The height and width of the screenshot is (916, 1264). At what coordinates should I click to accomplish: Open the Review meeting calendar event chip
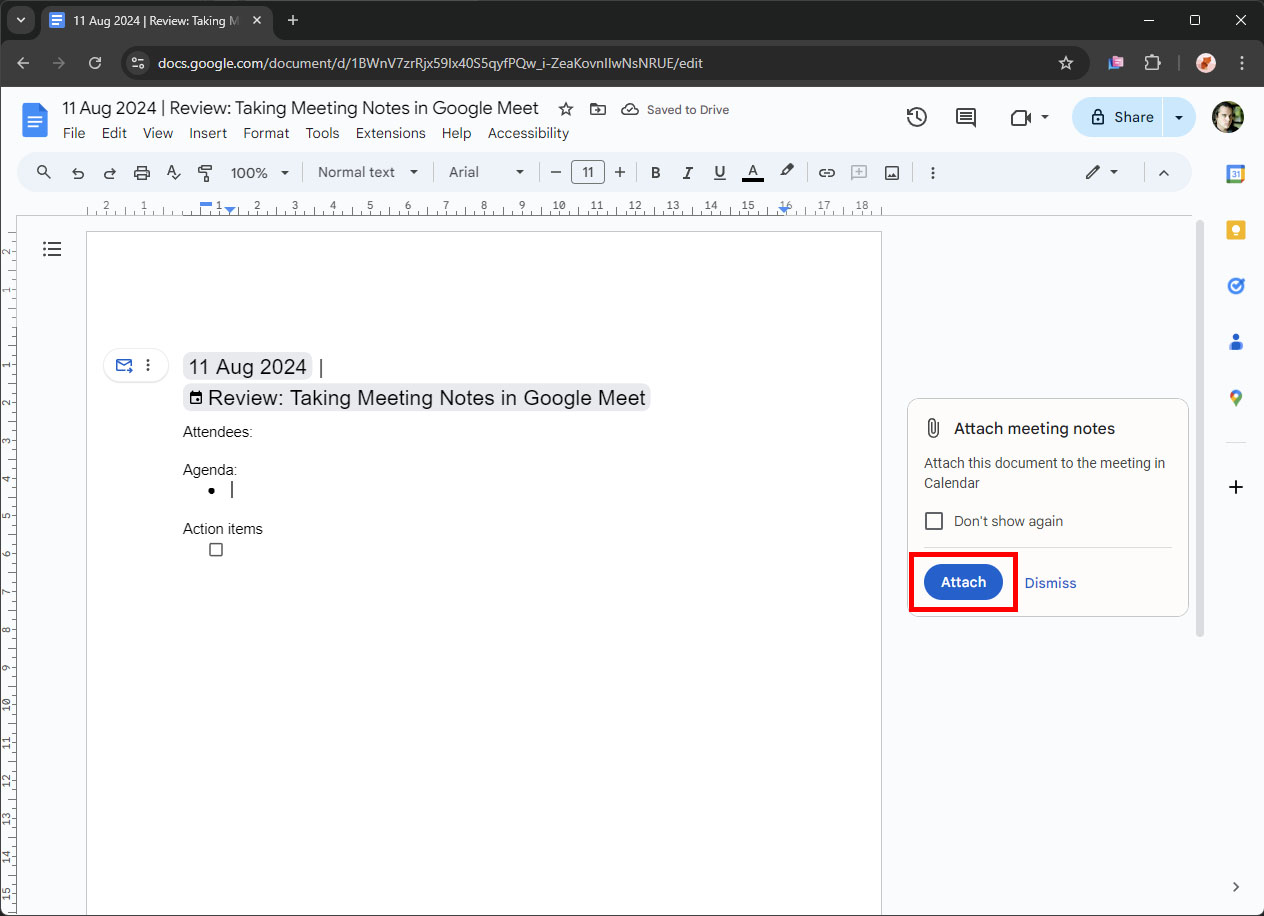417,398
